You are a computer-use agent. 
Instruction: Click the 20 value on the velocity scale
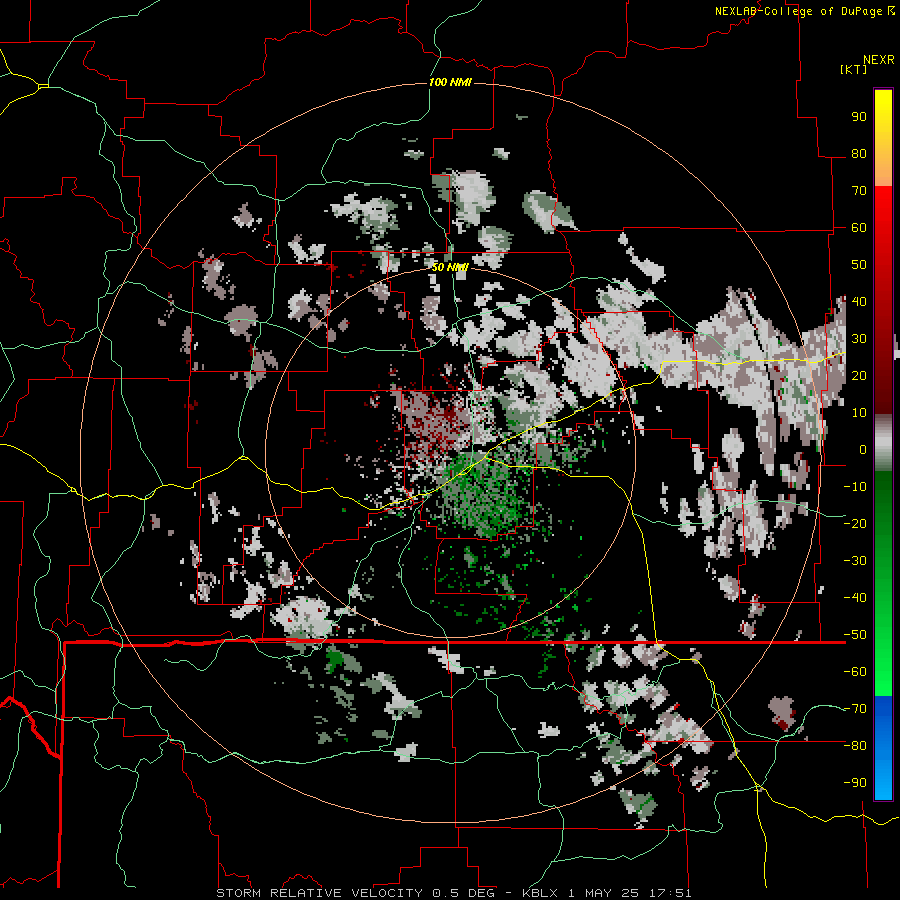[859, 376]
